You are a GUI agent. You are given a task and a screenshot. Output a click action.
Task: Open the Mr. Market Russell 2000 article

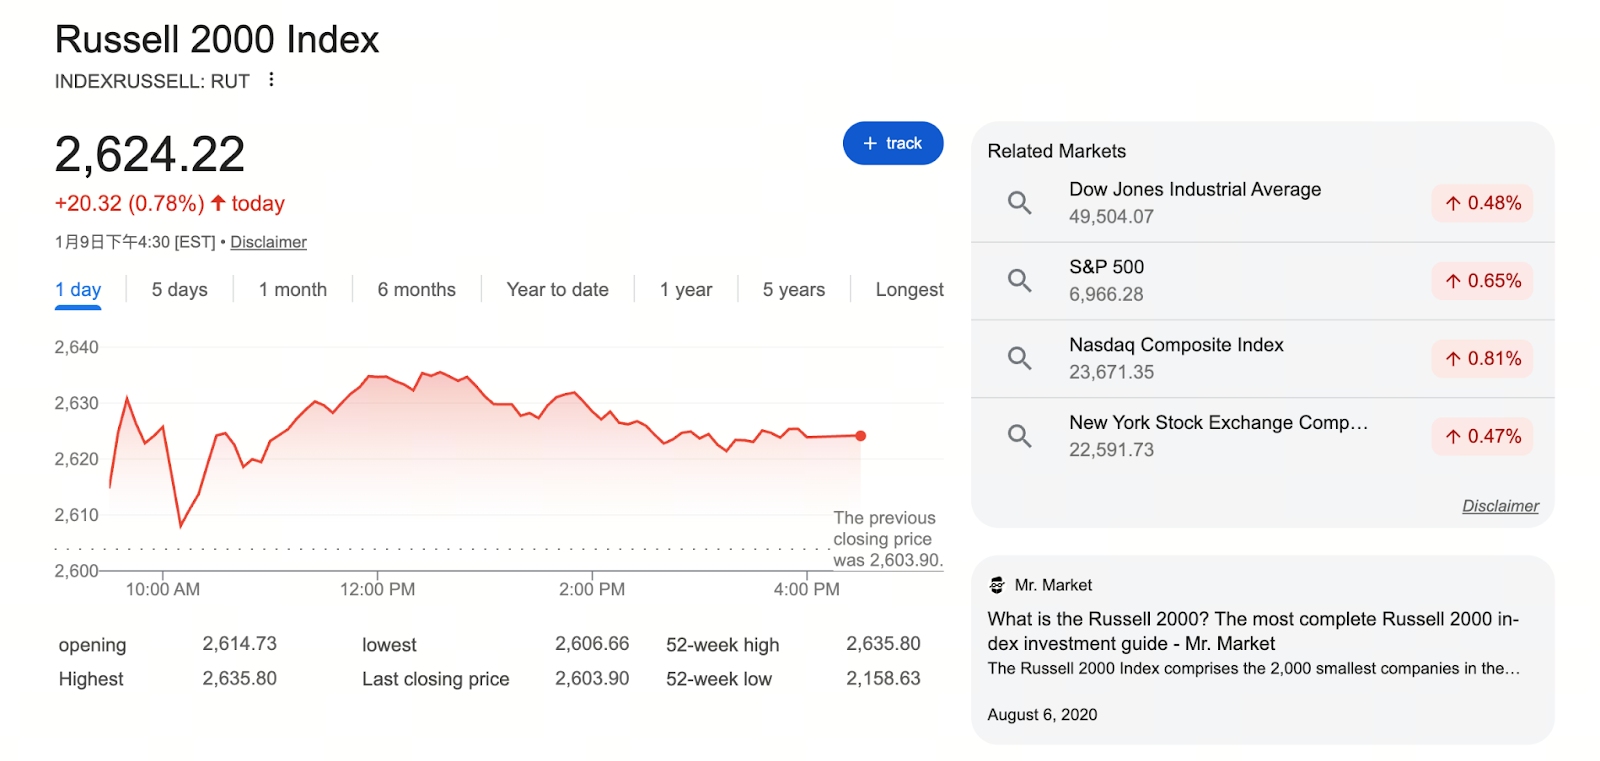point(1252,631)
